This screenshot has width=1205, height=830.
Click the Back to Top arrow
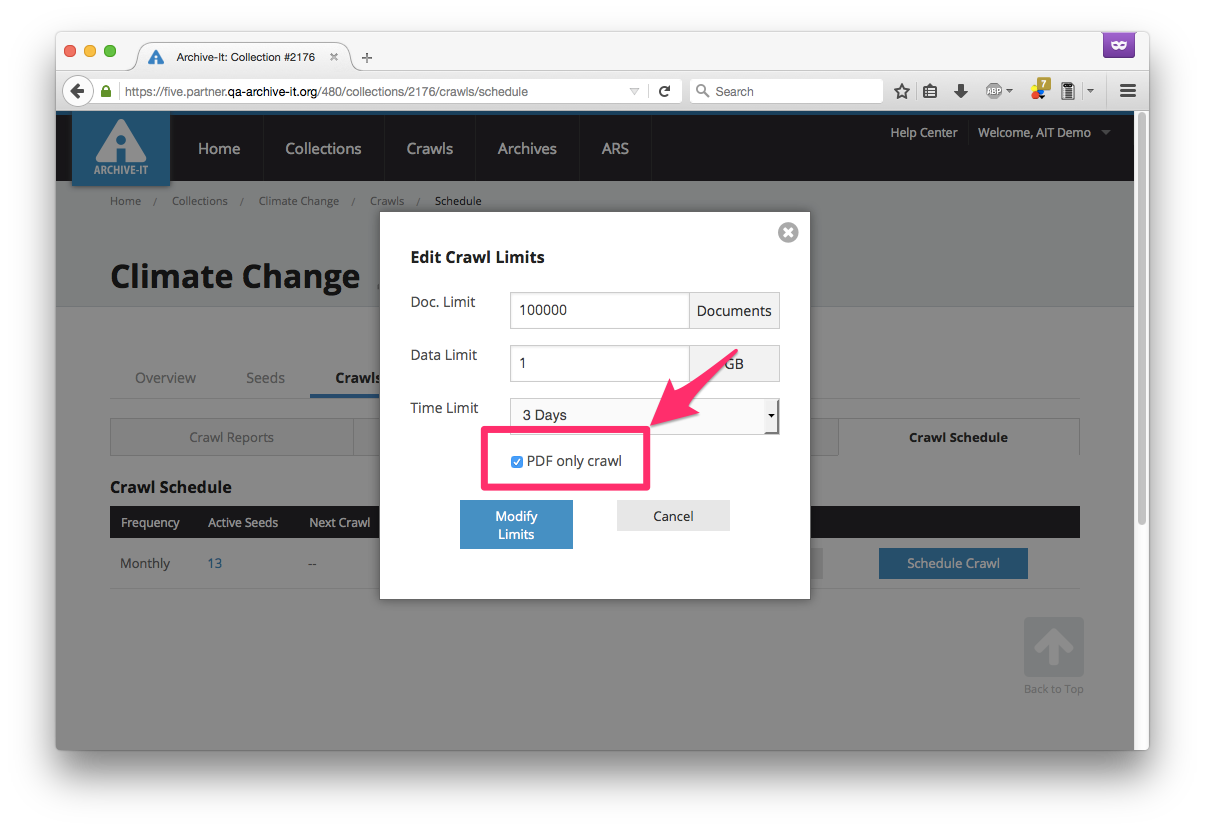click(1053, 648)
